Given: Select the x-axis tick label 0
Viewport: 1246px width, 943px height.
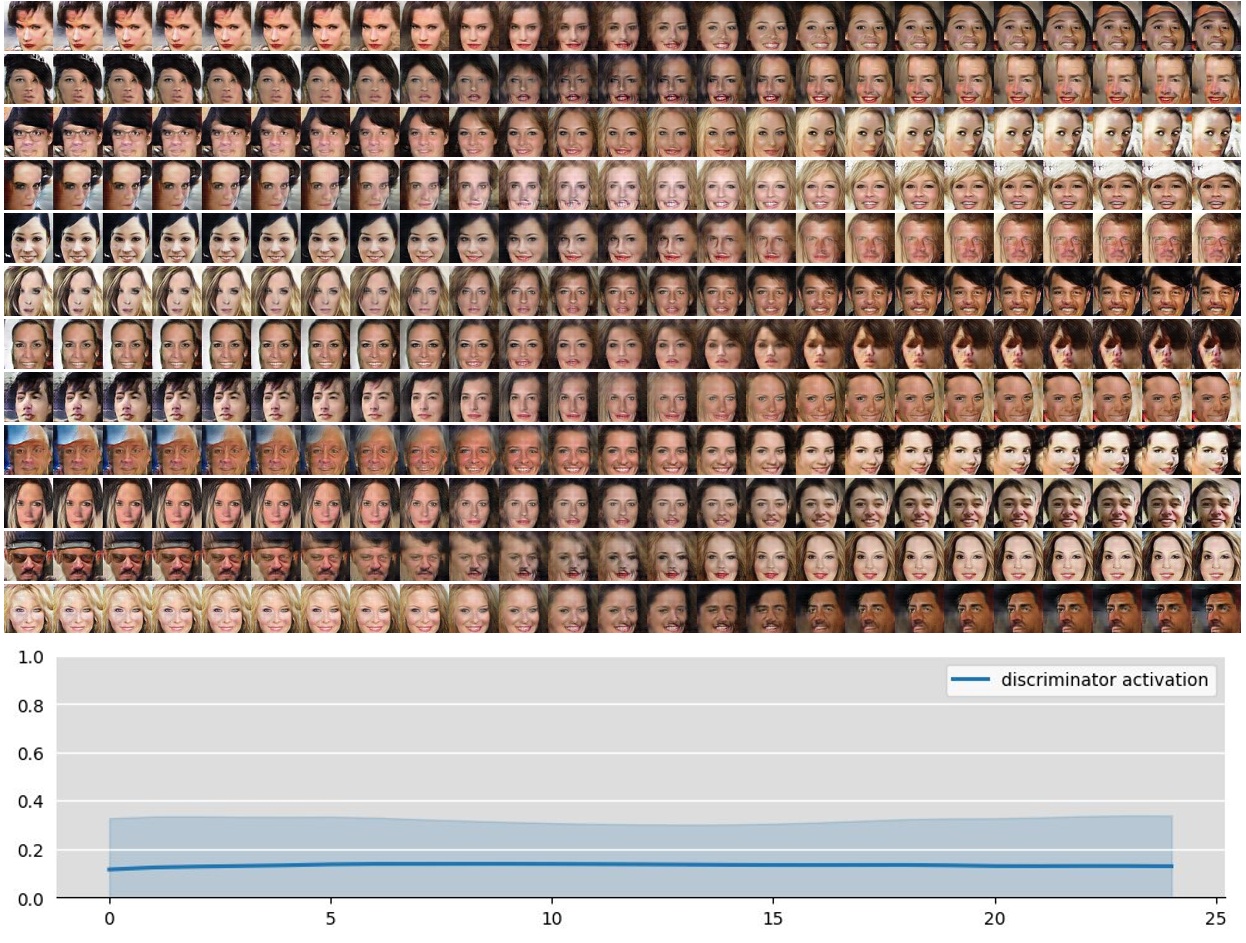Looking at the screenshot, I should click(109, 918).
